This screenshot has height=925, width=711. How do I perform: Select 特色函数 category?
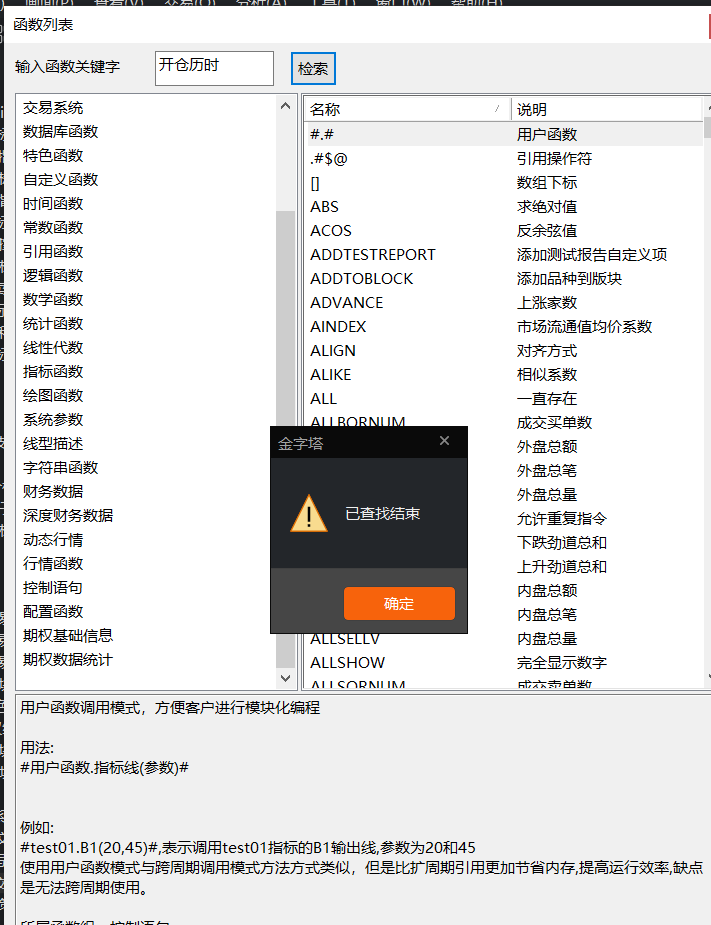[53, 156]
